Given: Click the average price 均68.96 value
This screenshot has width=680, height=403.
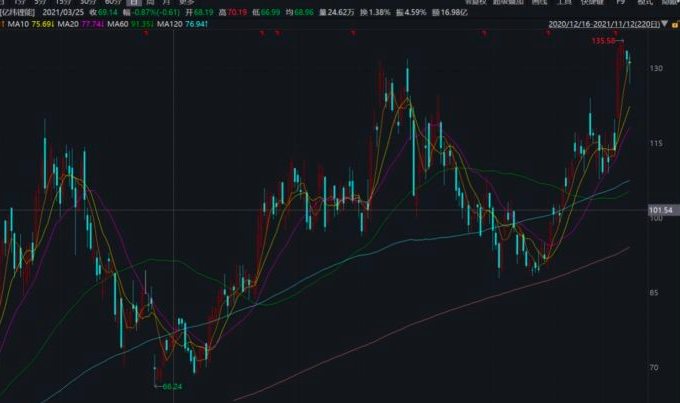Looking at the screenshot, I should click(x=300, y=12).
